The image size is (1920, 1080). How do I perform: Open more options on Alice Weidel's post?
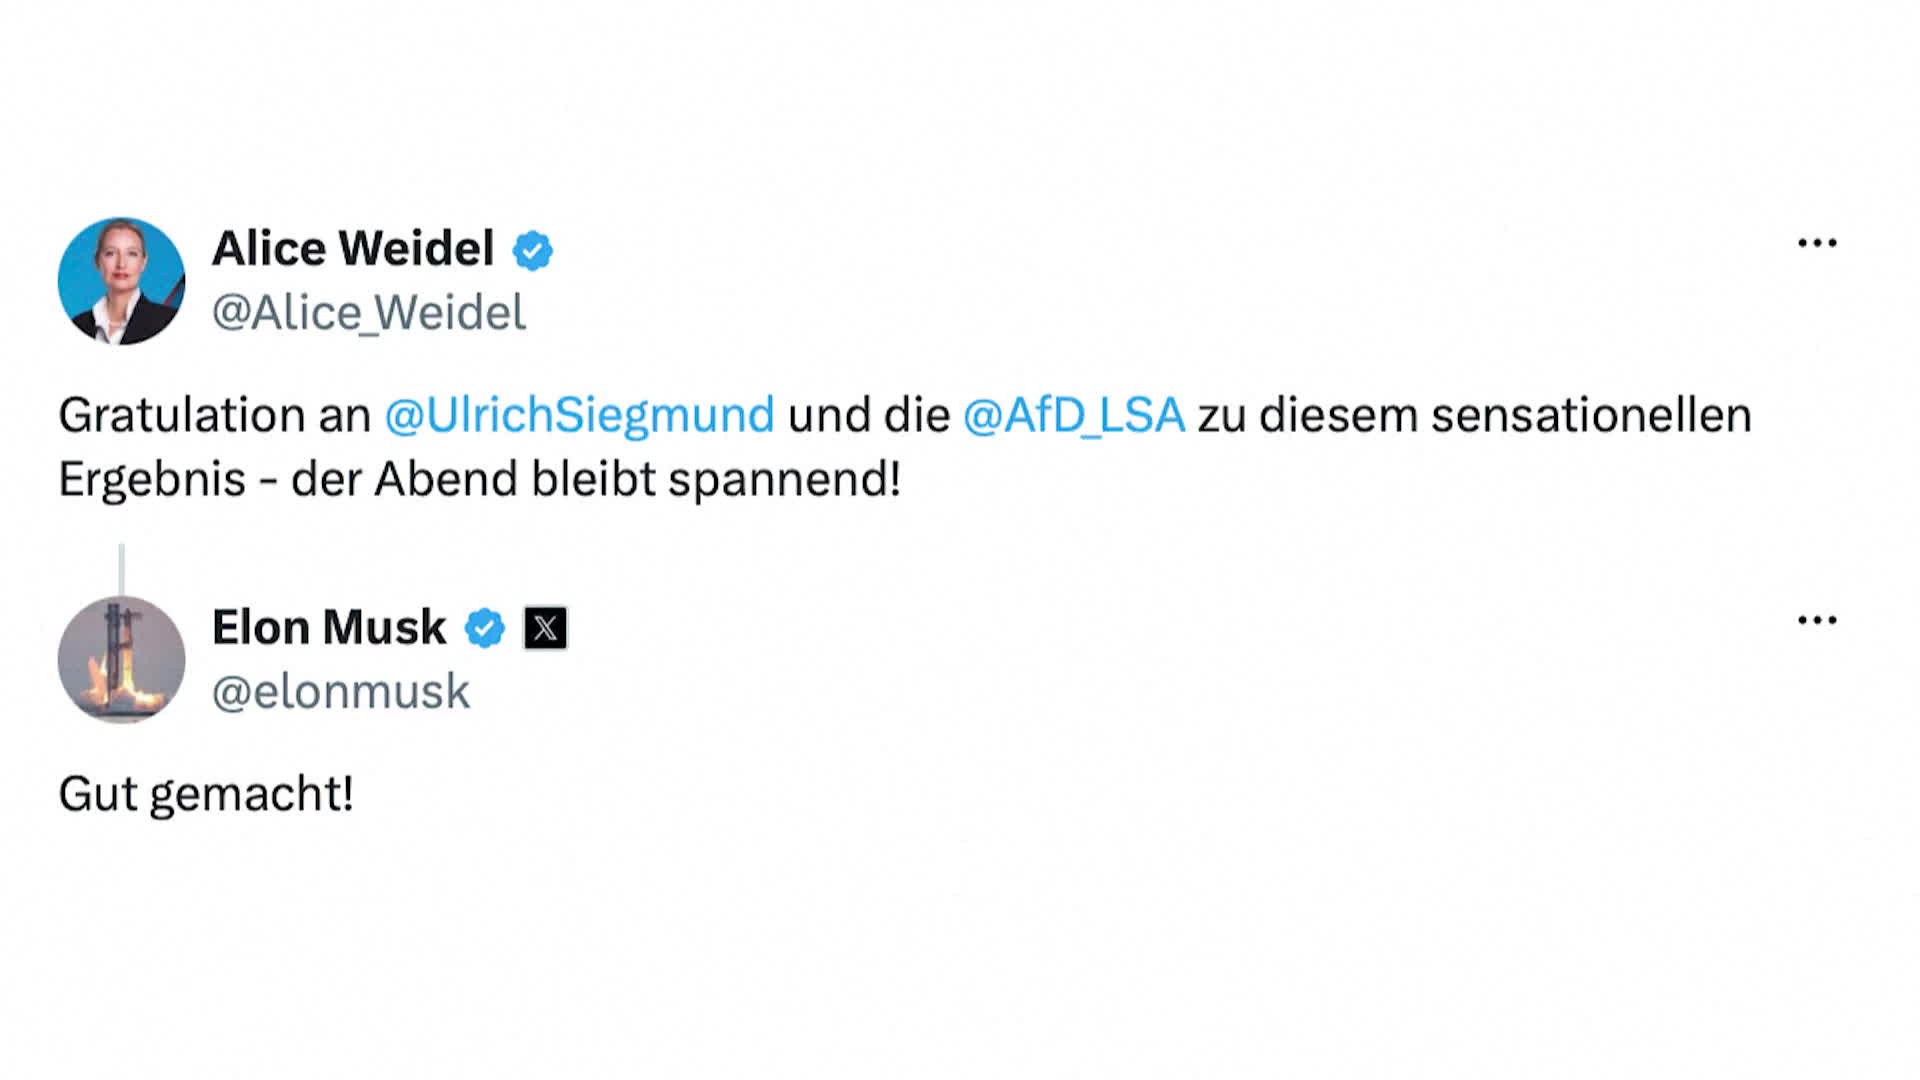coord(1817,243)
